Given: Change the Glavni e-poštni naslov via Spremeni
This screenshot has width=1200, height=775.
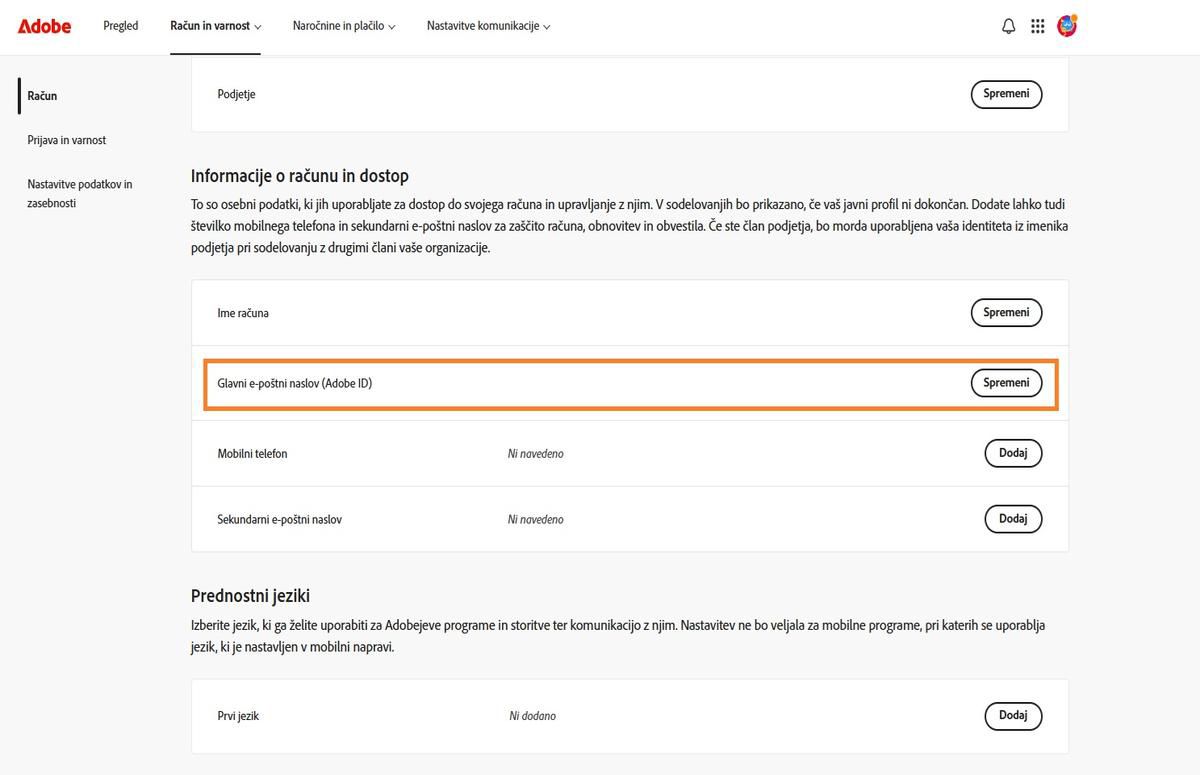Looking at the screenshot, I should [1006, 382].
